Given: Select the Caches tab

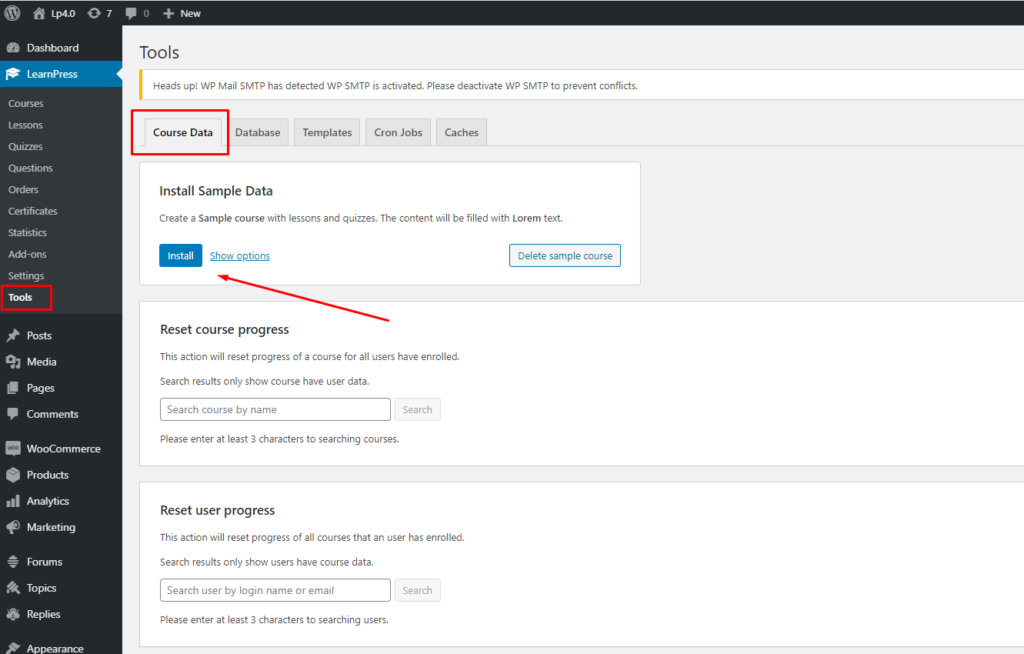Looking at the screenshot, I should point(461,133).
